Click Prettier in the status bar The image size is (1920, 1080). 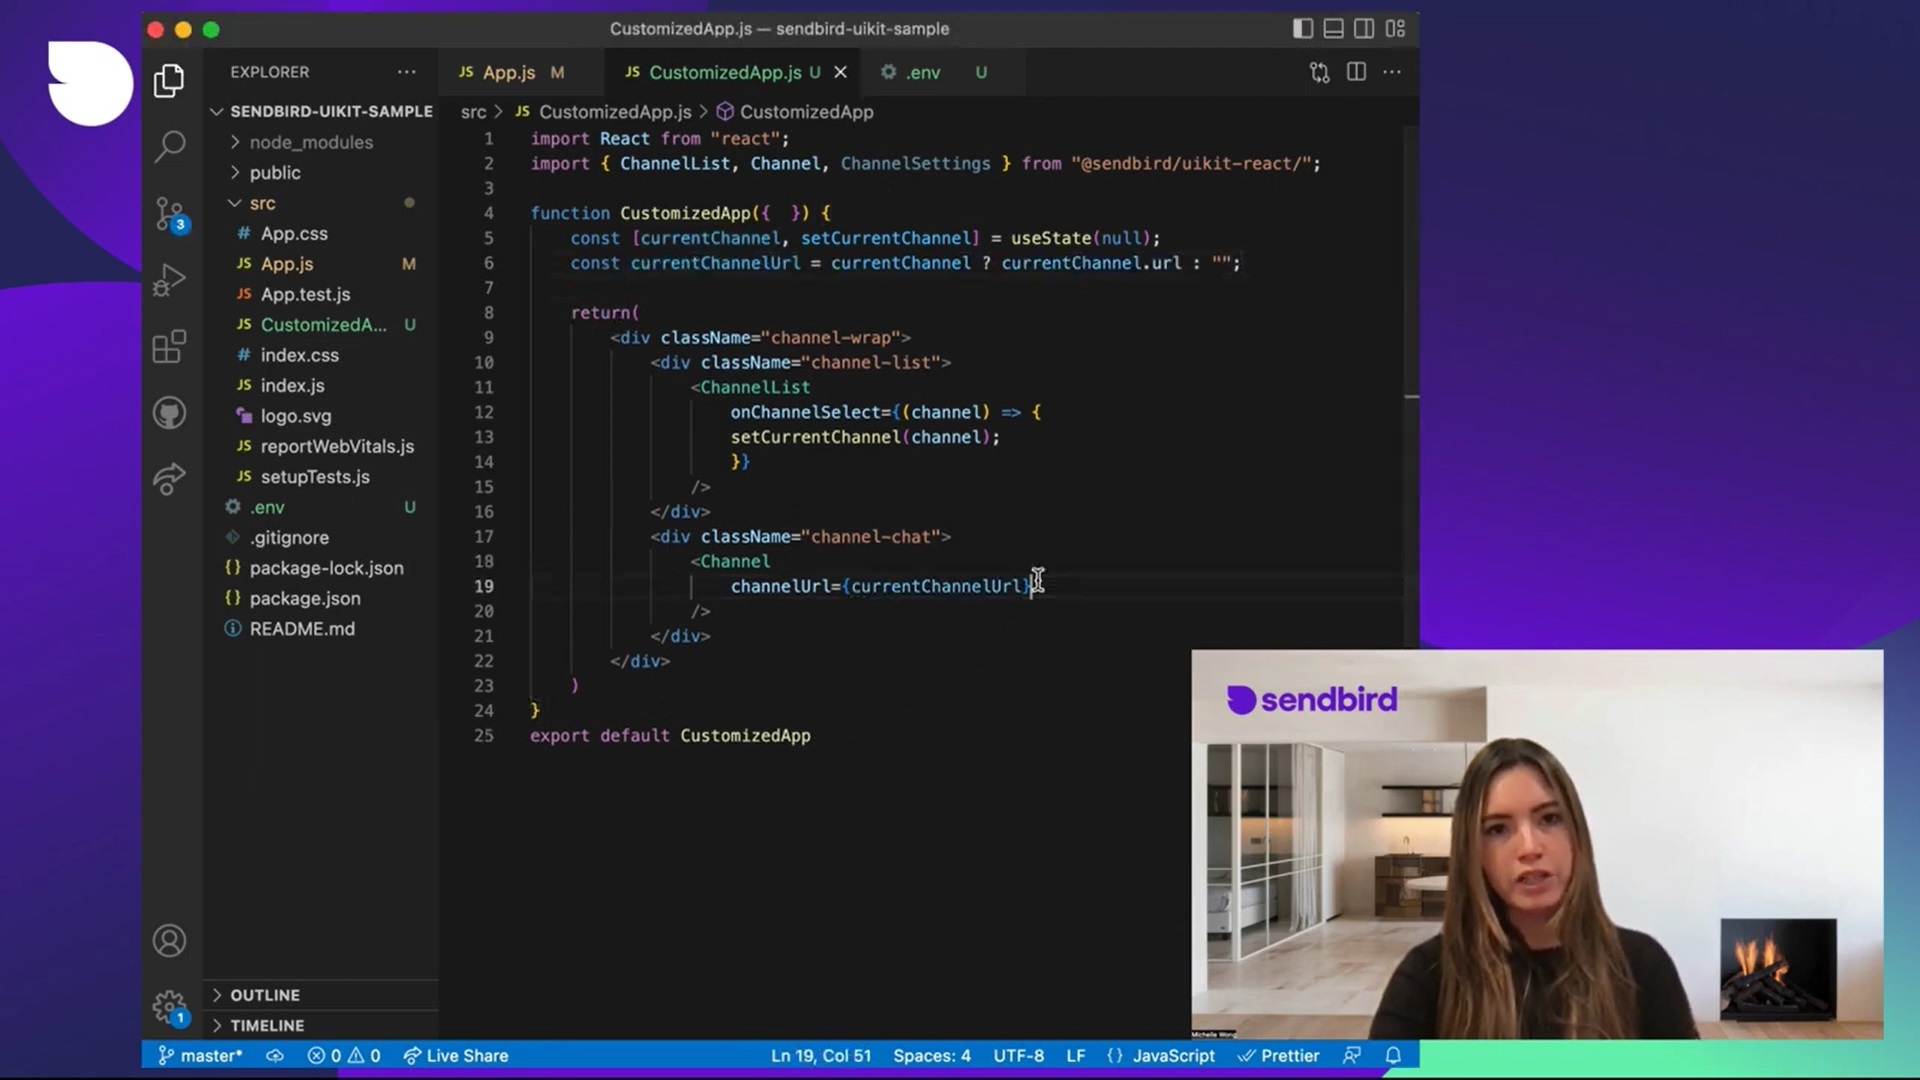pyautogui.click(x=1279, y=1056)
